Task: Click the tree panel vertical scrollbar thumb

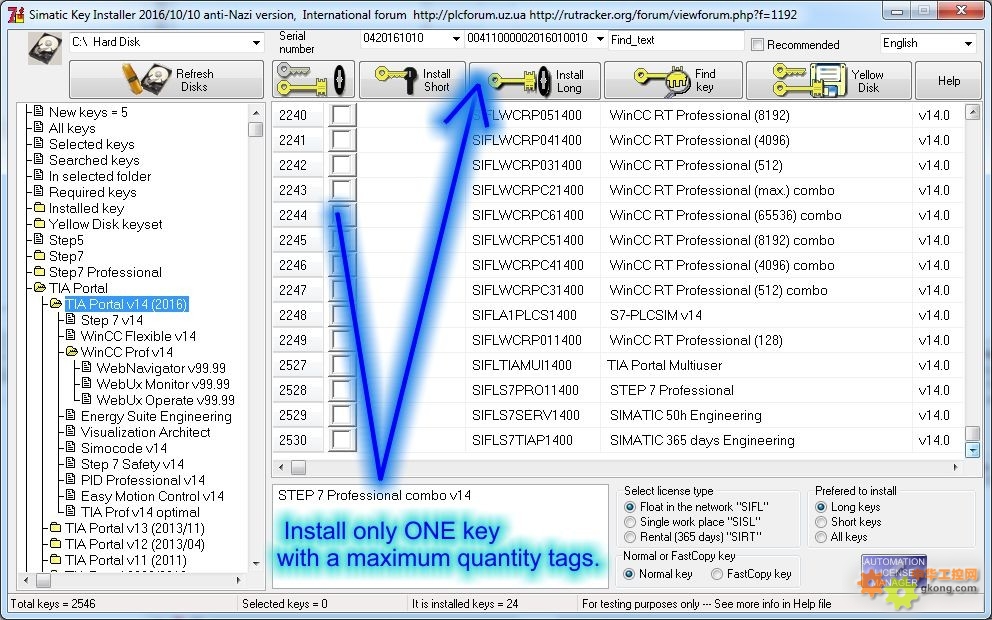Action: [256, 130]
